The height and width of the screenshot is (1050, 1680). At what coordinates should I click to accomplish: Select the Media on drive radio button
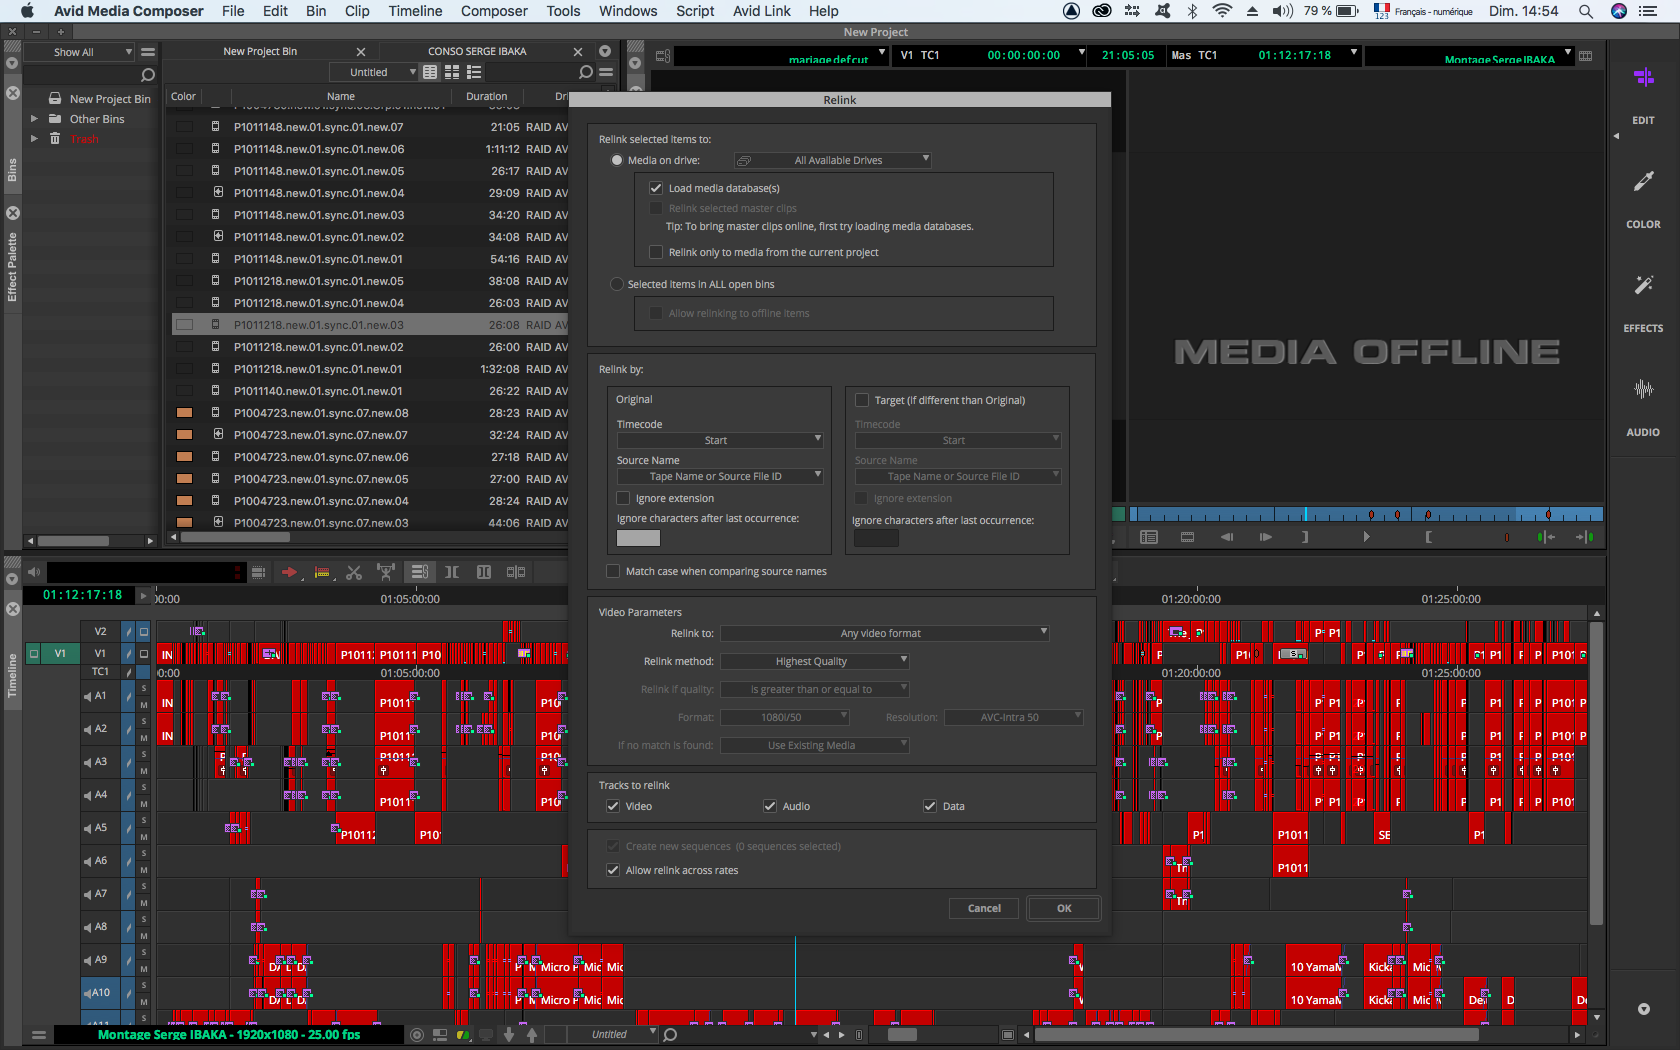tap(617, 160)
